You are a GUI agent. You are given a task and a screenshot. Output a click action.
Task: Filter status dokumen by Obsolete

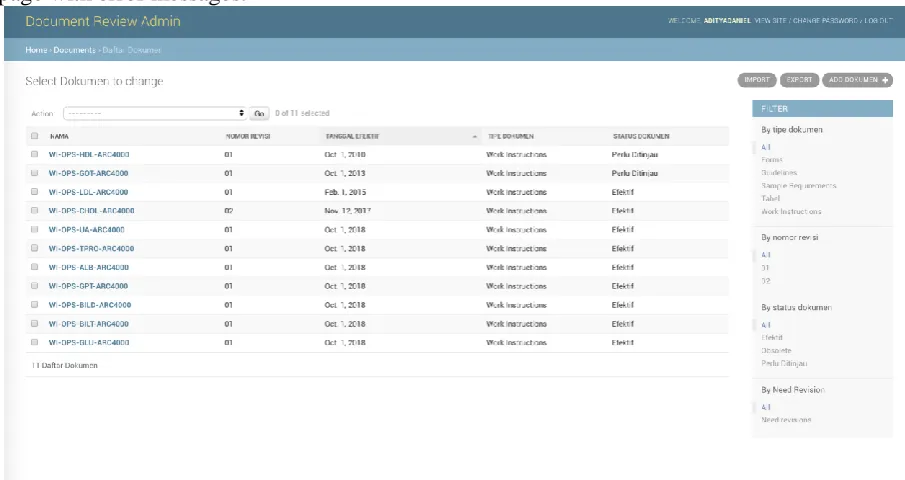click(776, 351)
